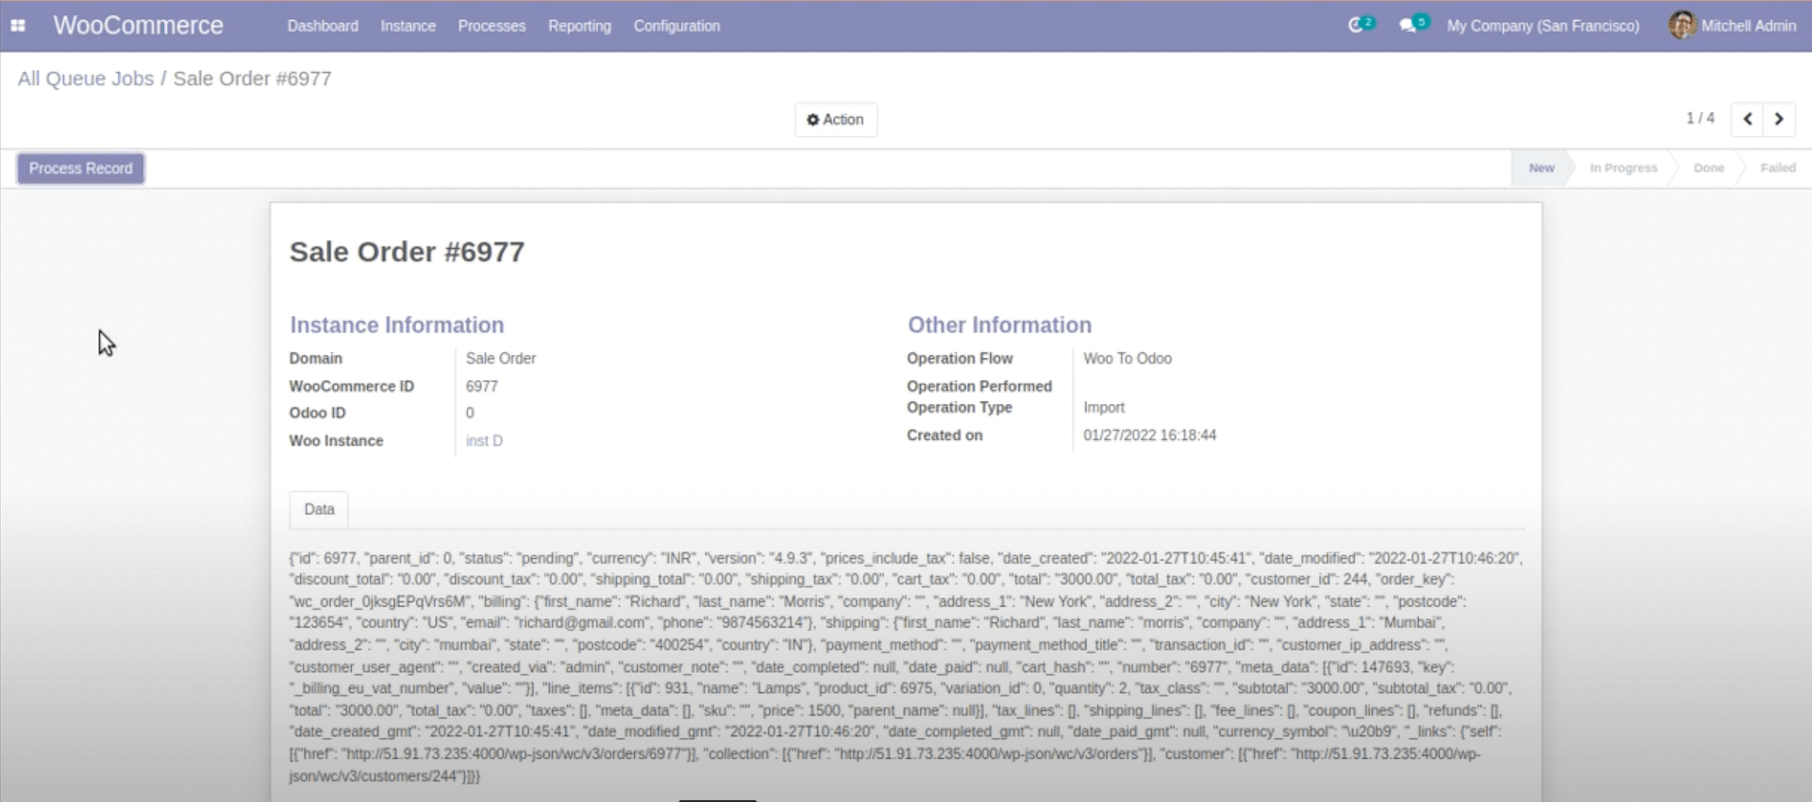1812x802 pixels.
Task: Open the Reporting menu
Action: [x=579, y=26]
